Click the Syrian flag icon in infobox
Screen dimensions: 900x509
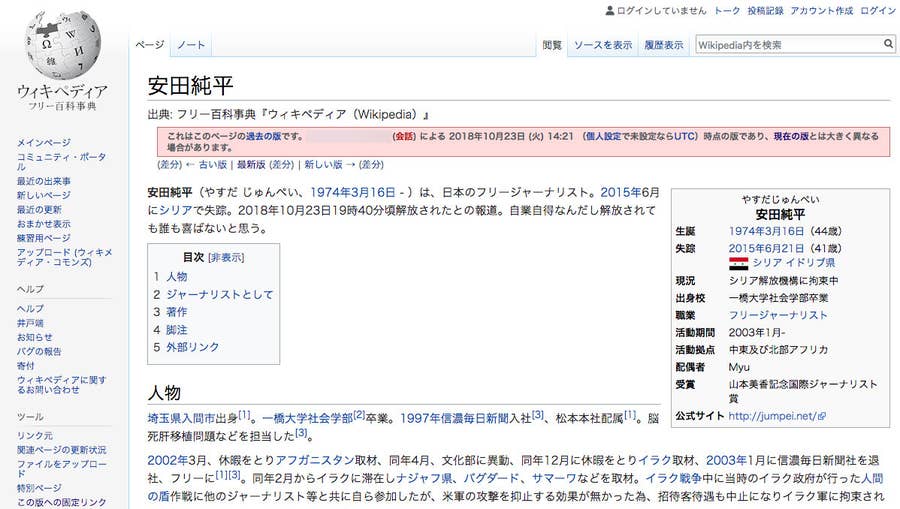coord(738,263)
